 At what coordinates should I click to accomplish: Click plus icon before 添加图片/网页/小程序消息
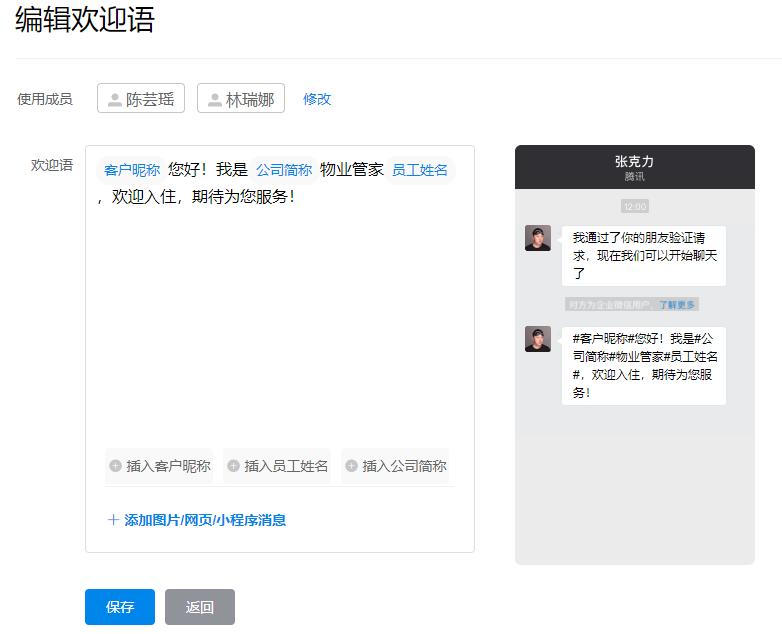tap(113, 520)
